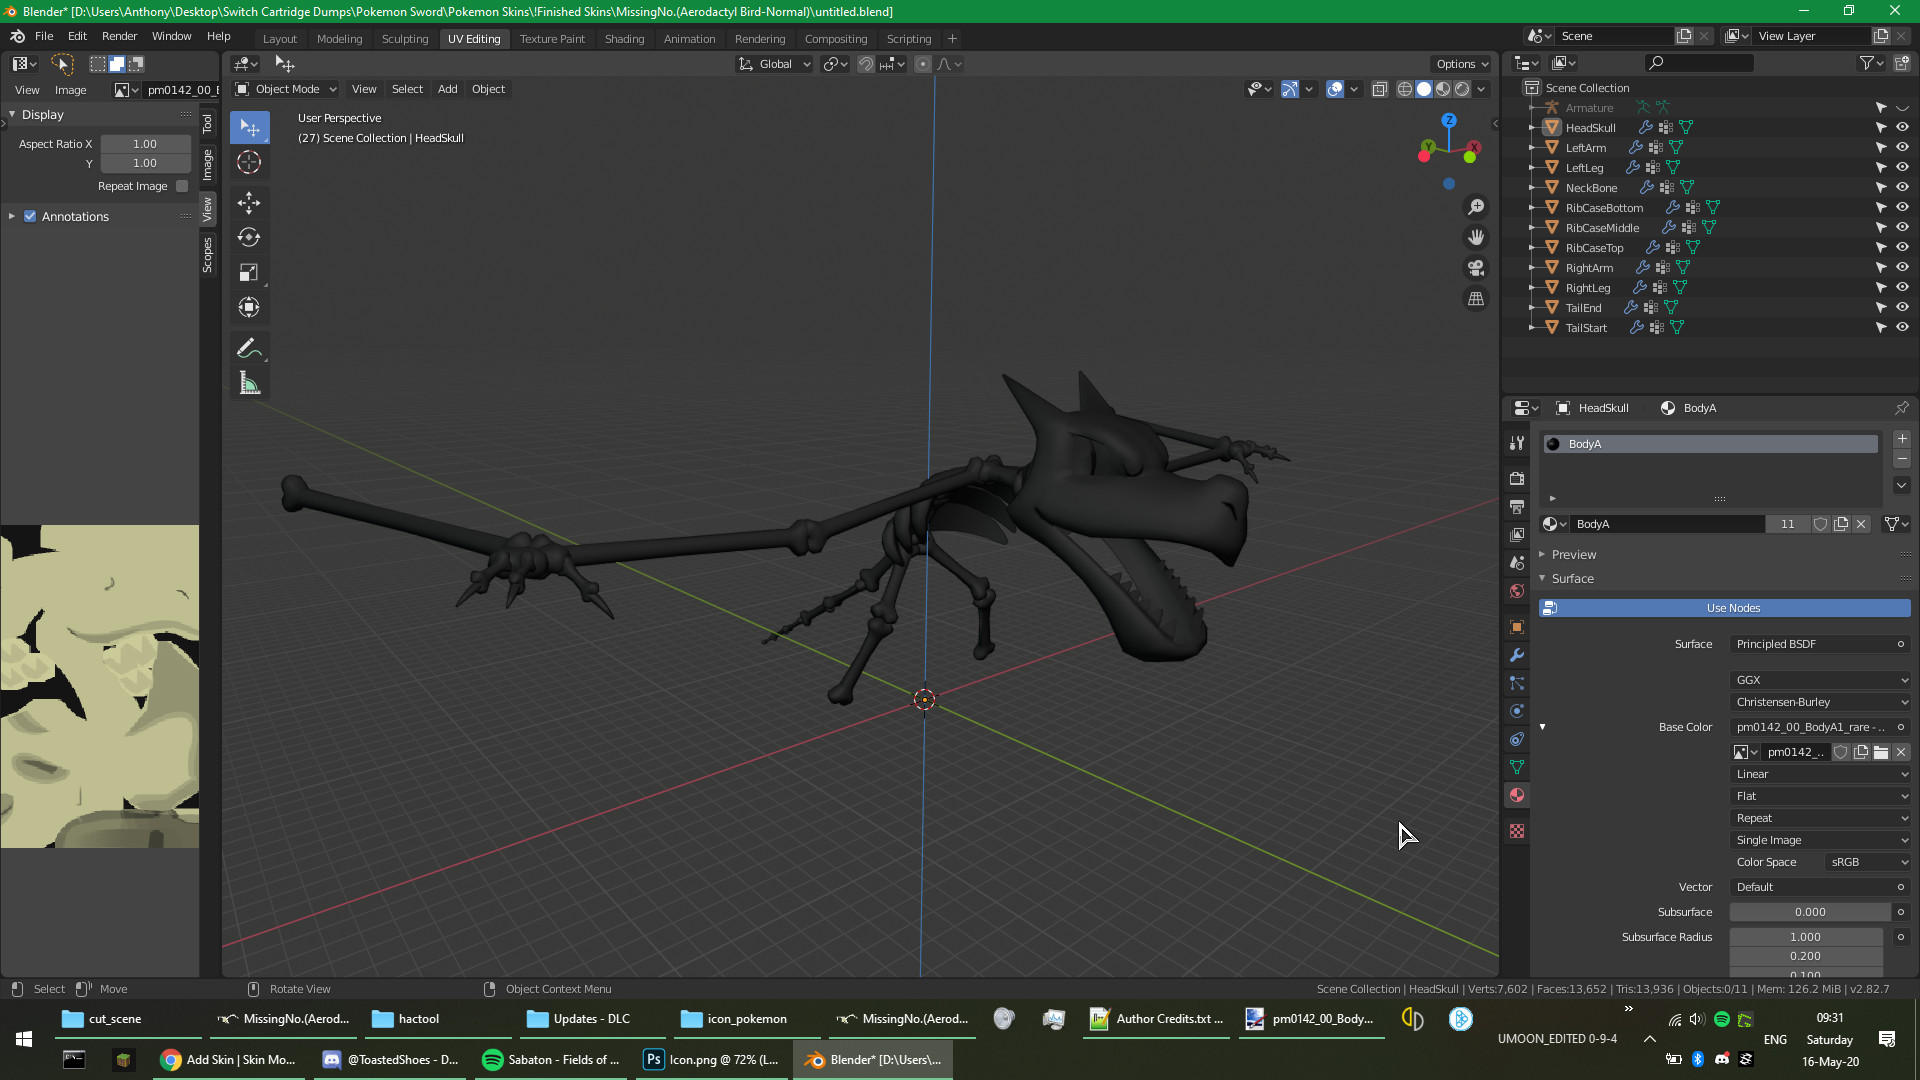Open the Global transform orientation dropdown

775,64
